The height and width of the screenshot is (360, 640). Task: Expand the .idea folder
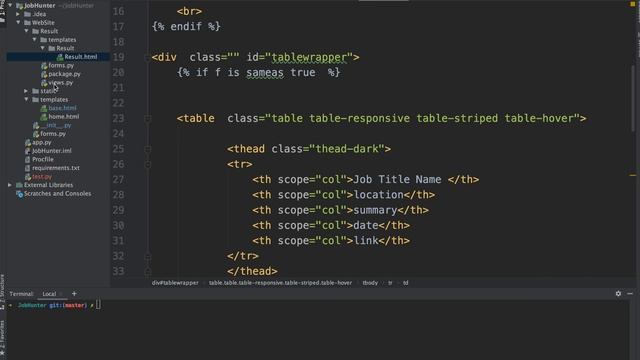pyautogui.click(x=18, y=14)
